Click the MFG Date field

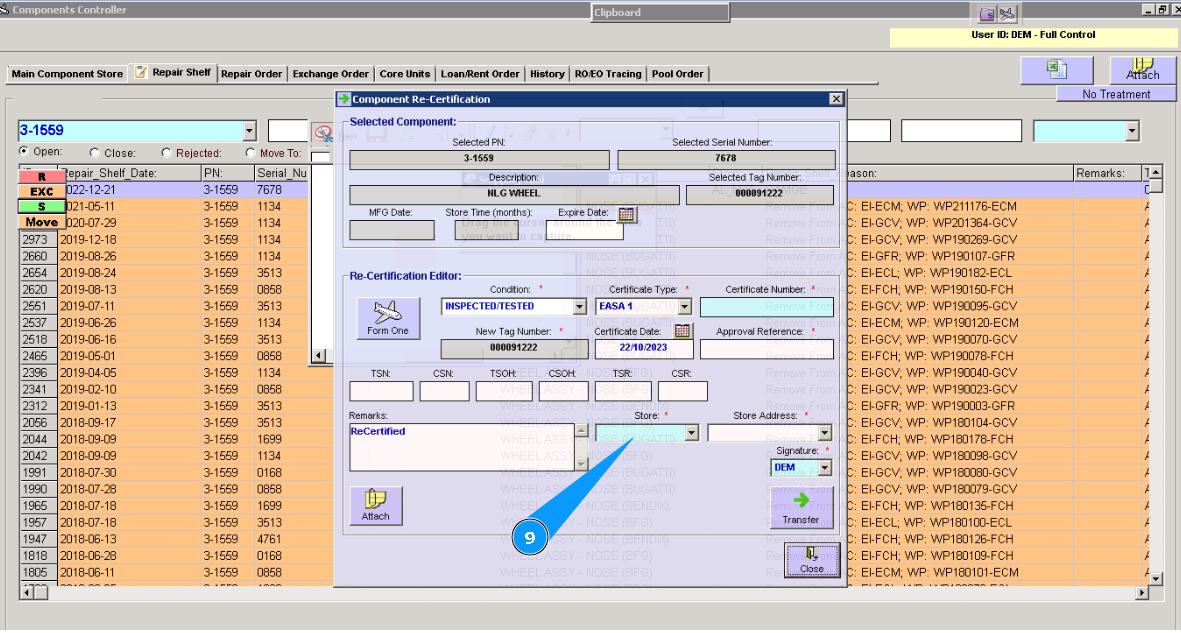[x=392, y=230]
